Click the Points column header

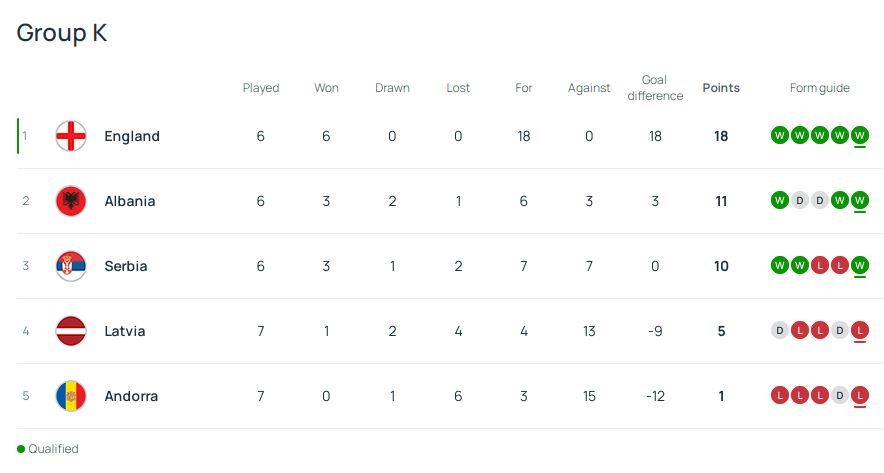[x=721, y=88]
